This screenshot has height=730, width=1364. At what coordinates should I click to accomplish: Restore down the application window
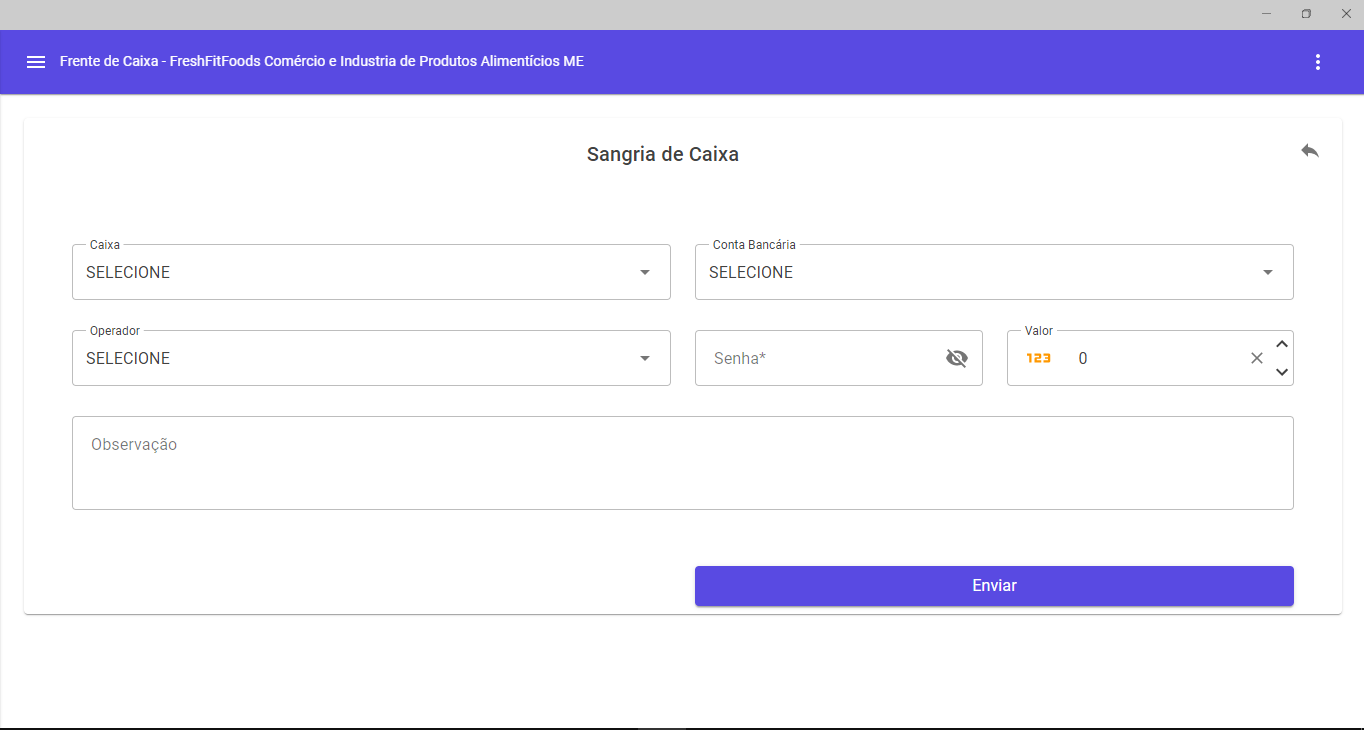coord(1306,14)
